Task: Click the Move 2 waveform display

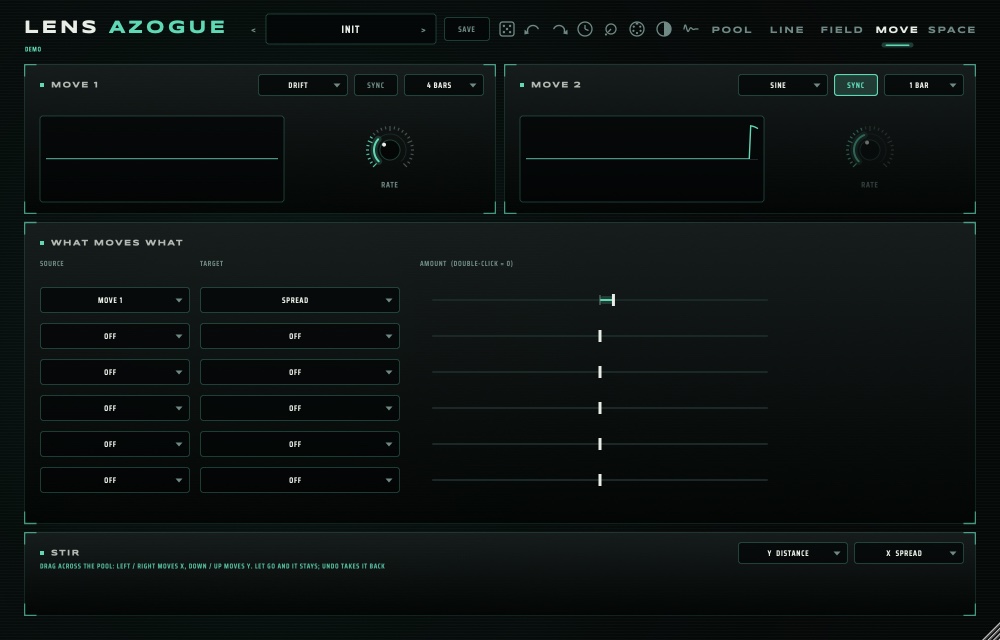Action: coord(642,159)
